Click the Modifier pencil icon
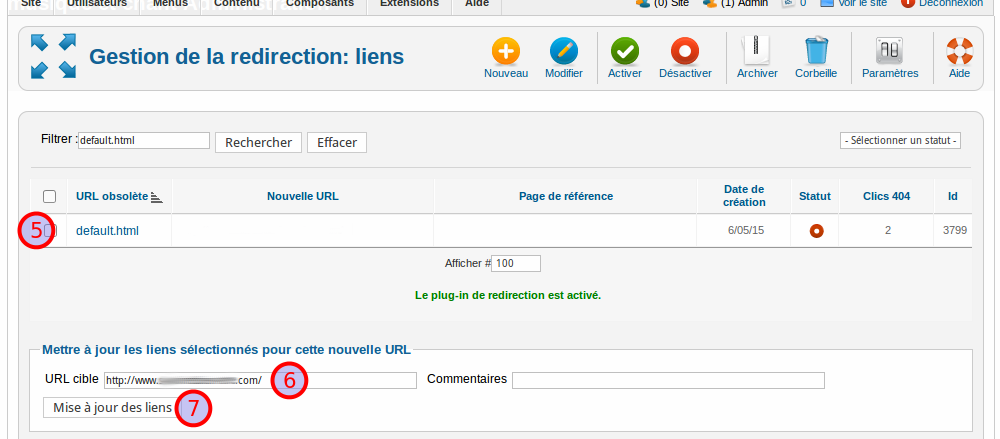Screen dimensions: 1000x439 (564, 51)
